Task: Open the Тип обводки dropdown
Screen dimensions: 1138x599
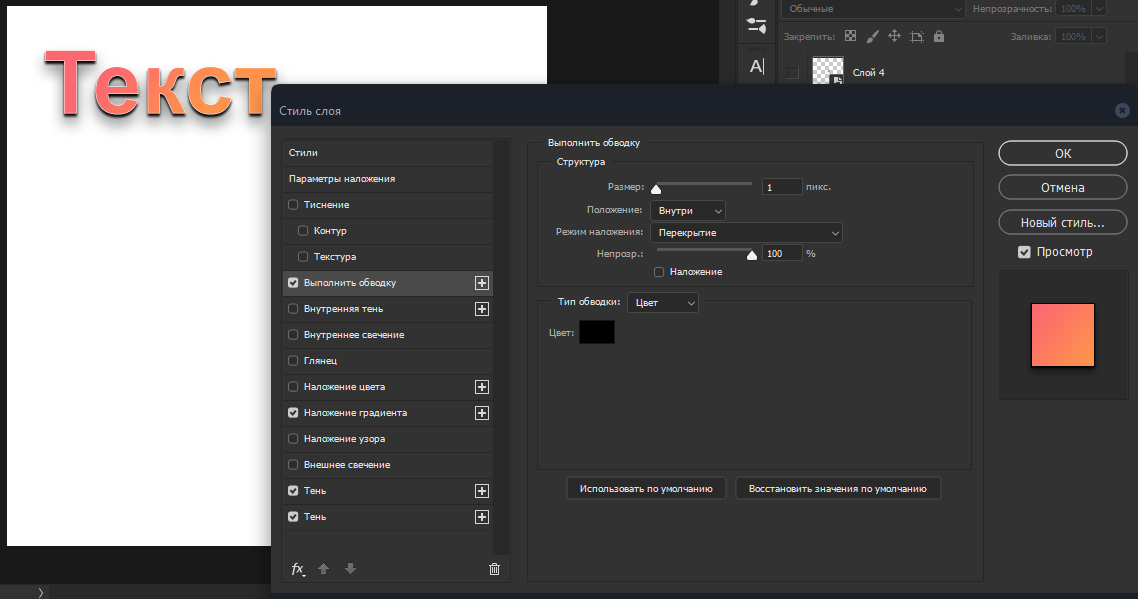Action: [x=663, y=303]
